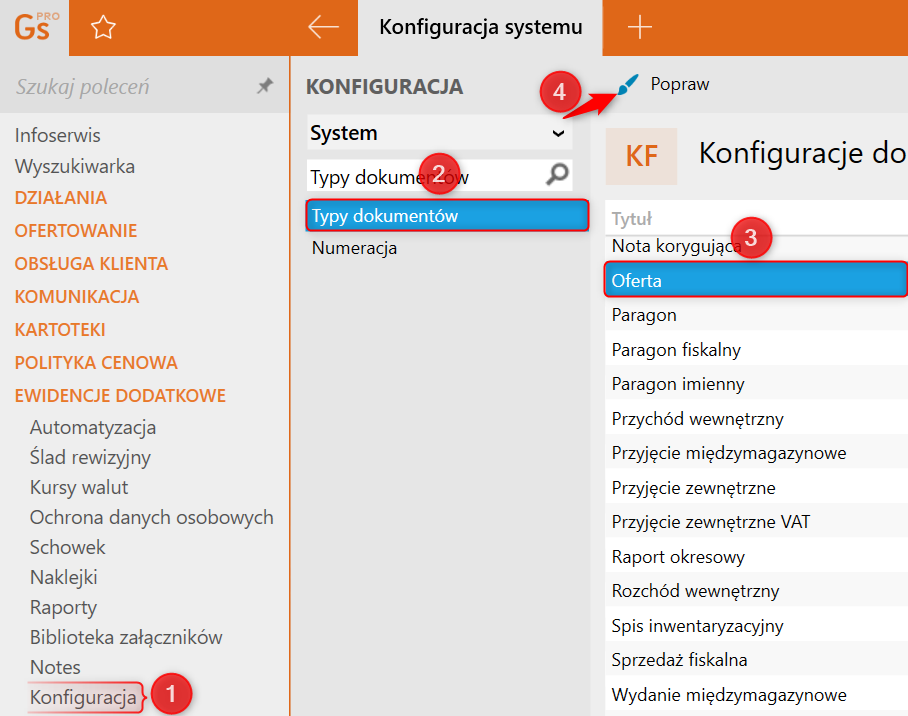Open Automatyzacja menu item
This screenshot has height=716, width=908.
(x=93, y=428)
